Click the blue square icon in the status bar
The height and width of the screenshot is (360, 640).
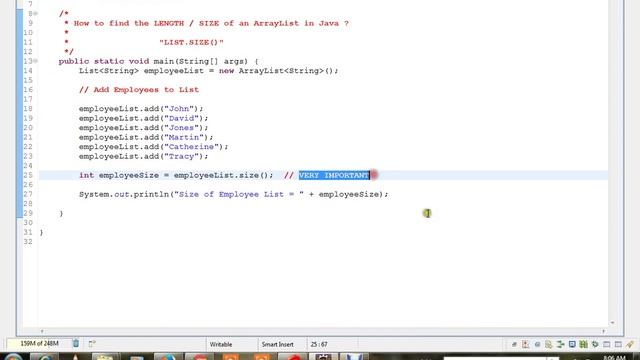pyautogui.click(x=572, y=344)
